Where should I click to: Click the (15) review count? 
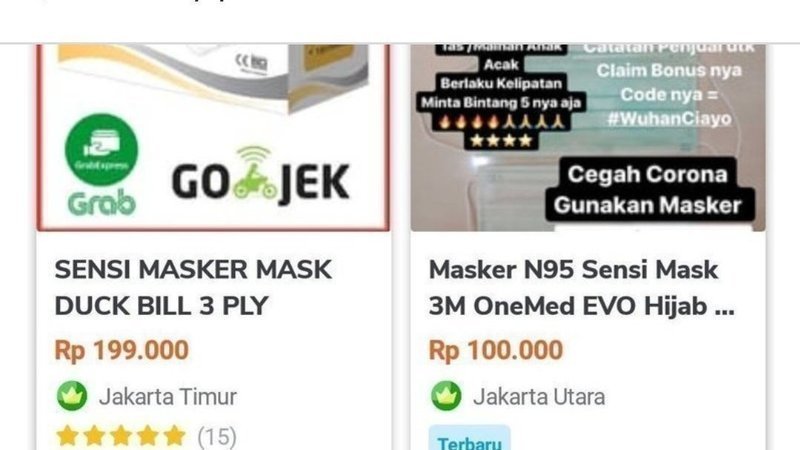pyautogui.click(x=217, y=437)
